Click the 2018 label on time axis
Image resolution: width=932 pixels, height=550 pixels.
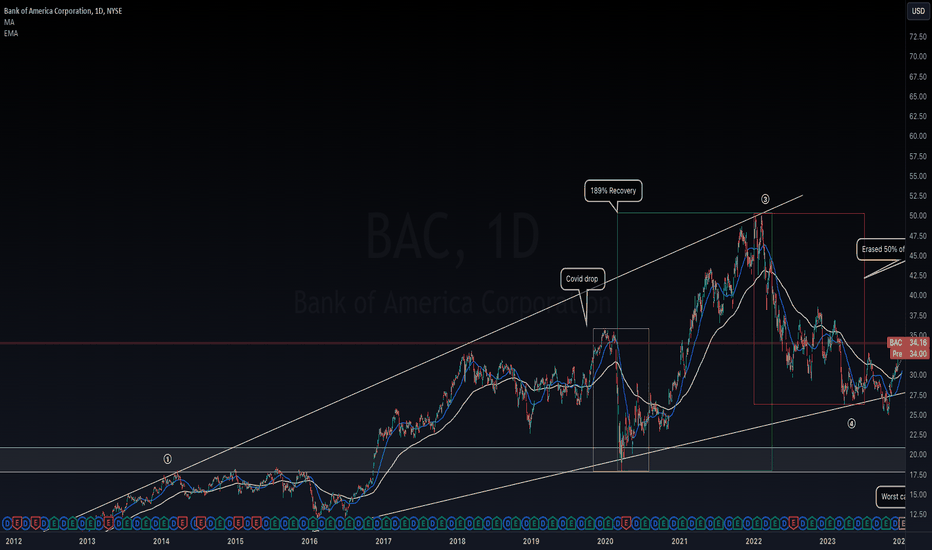pos(457,541)
